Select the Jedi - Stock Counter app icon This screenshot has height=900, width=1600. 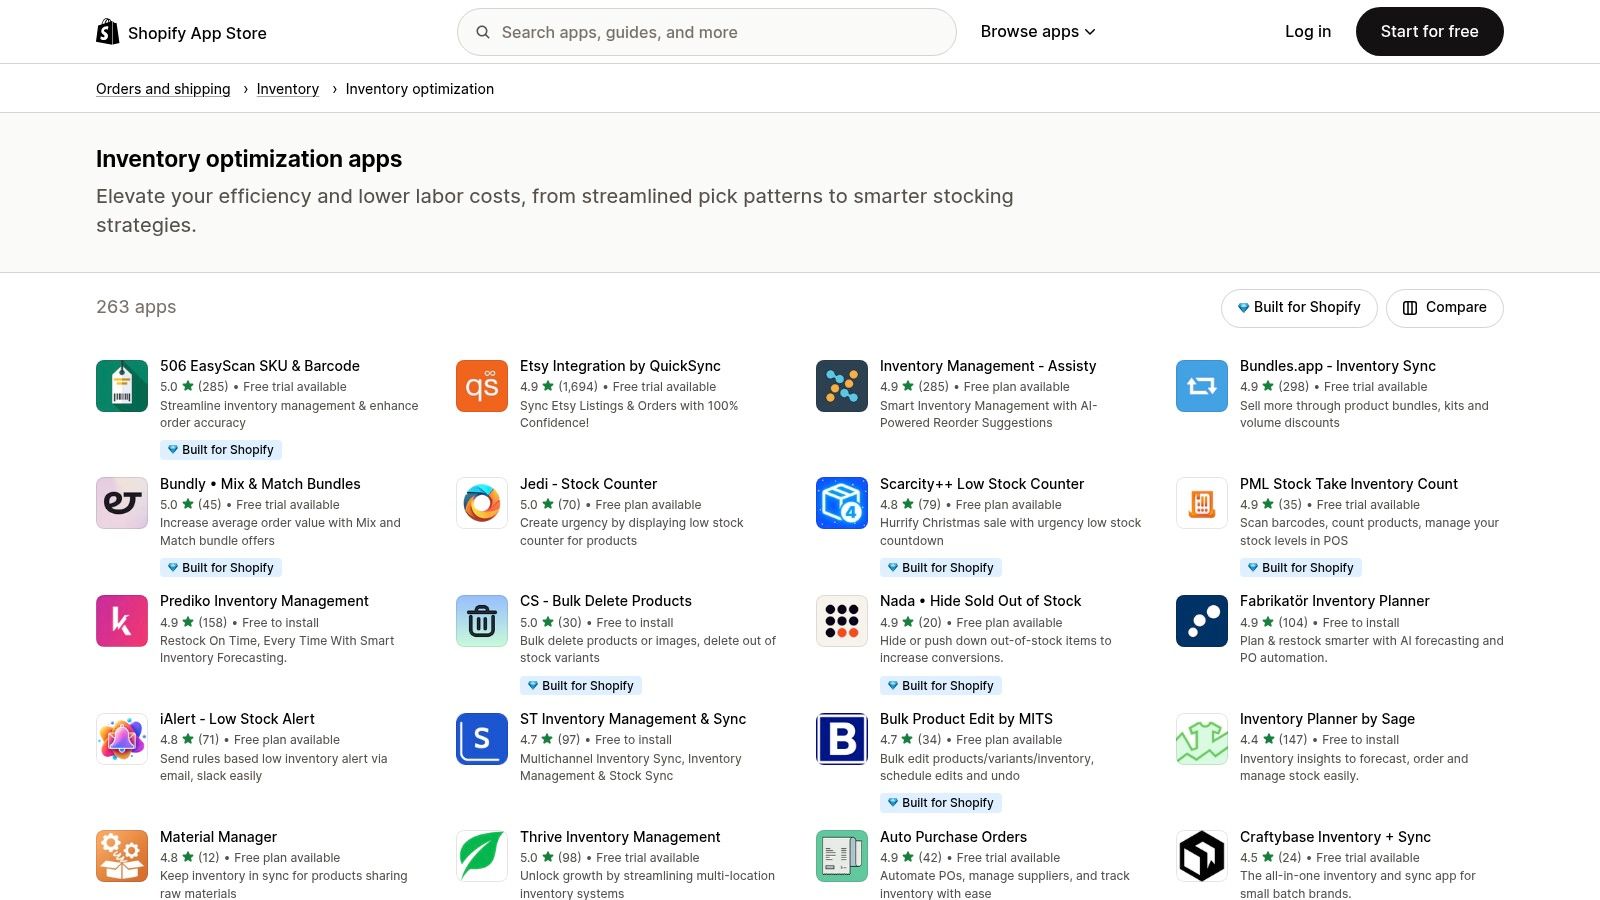(481, 503)
